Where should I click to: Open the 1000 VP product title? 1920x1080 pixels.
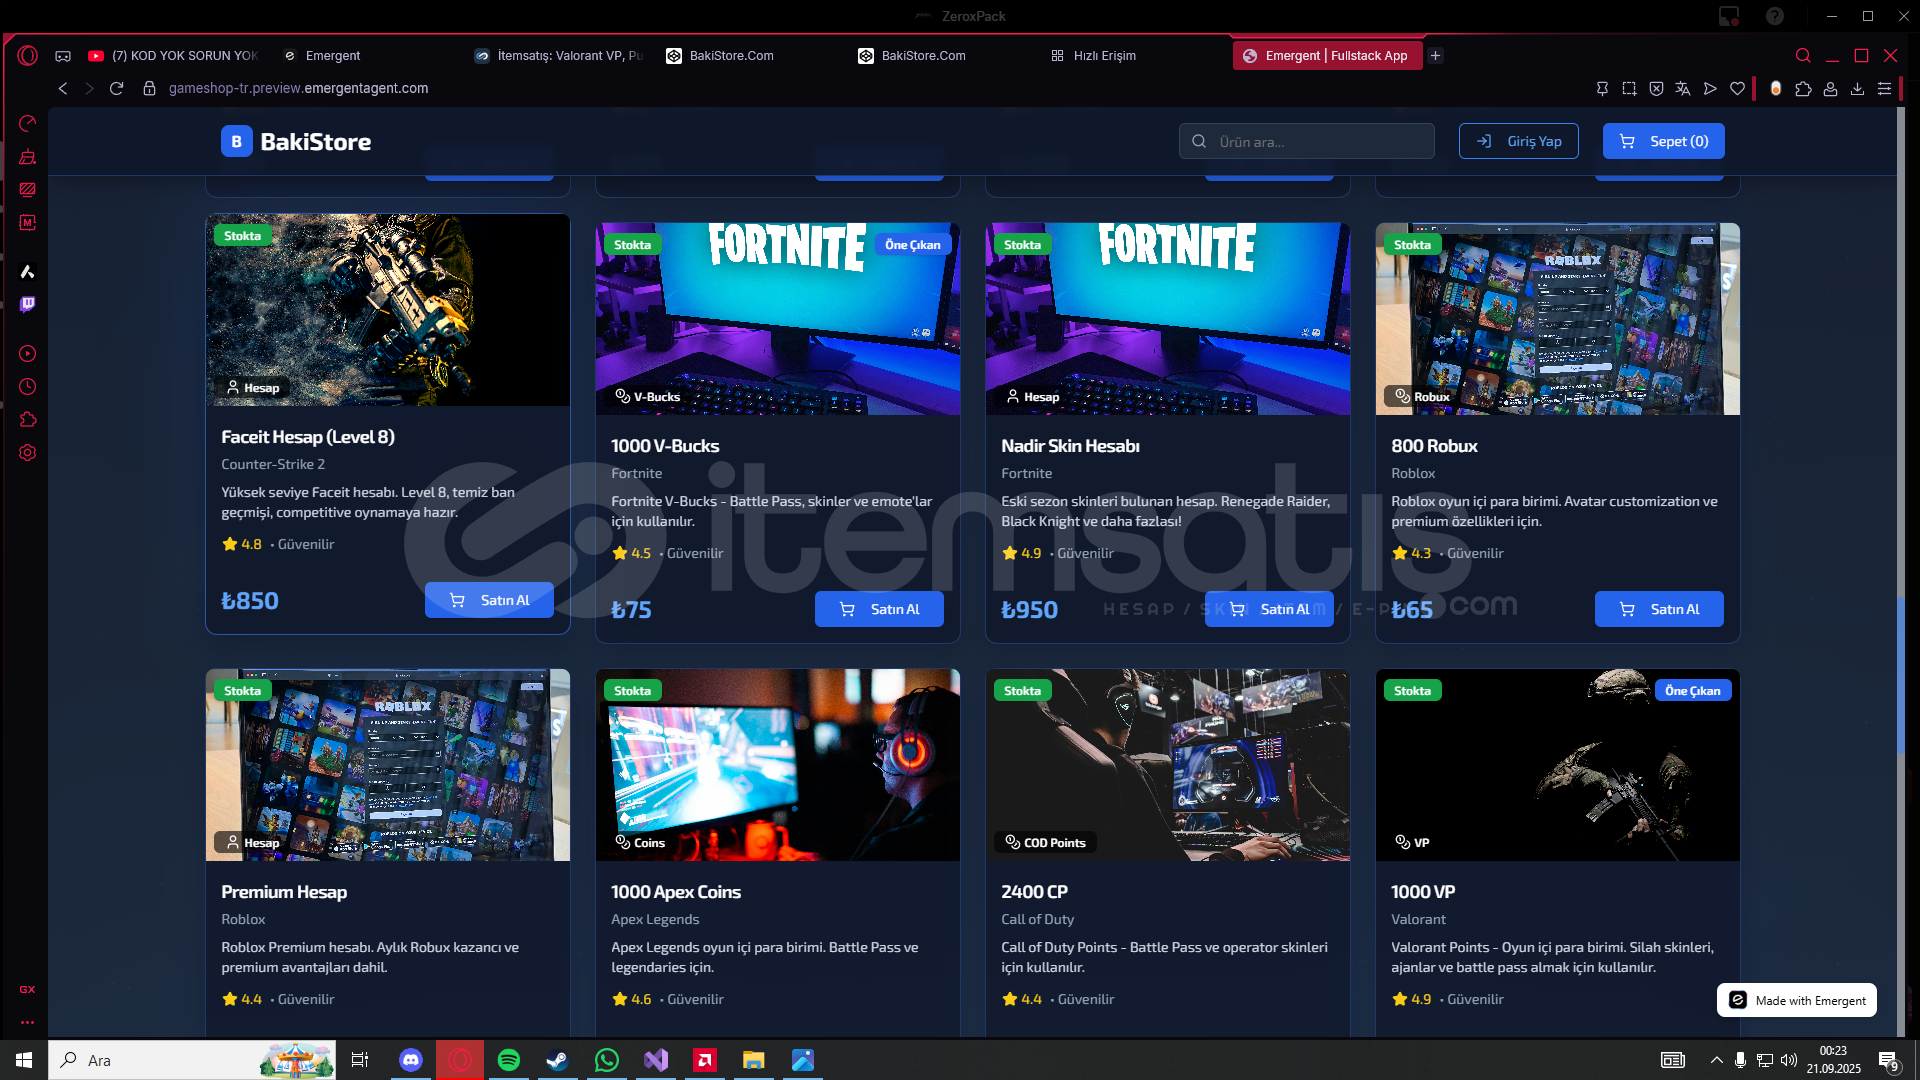[x=1423, y=892]
